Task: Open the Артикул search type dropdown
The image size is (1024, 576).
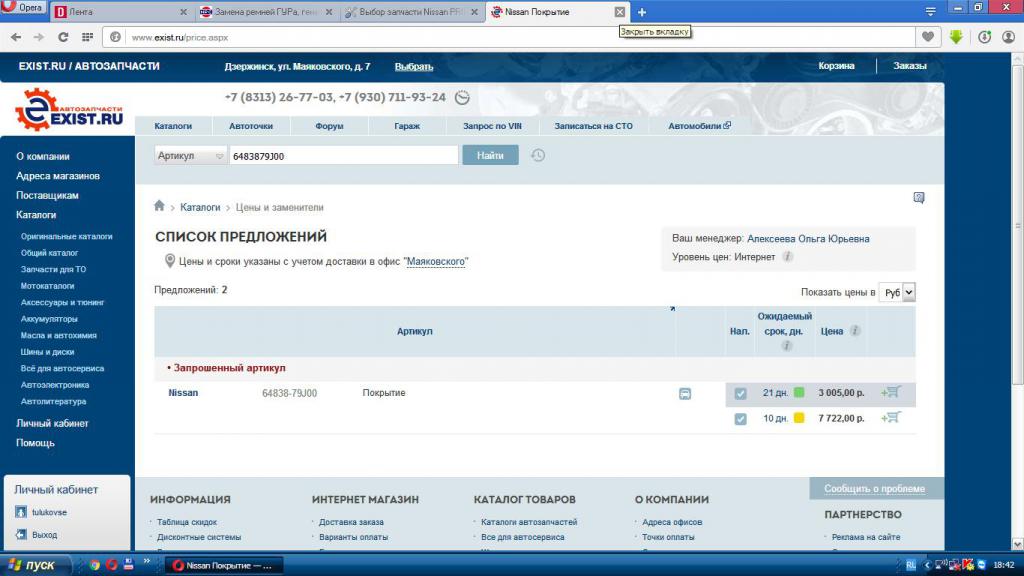Action: (190, 155)
